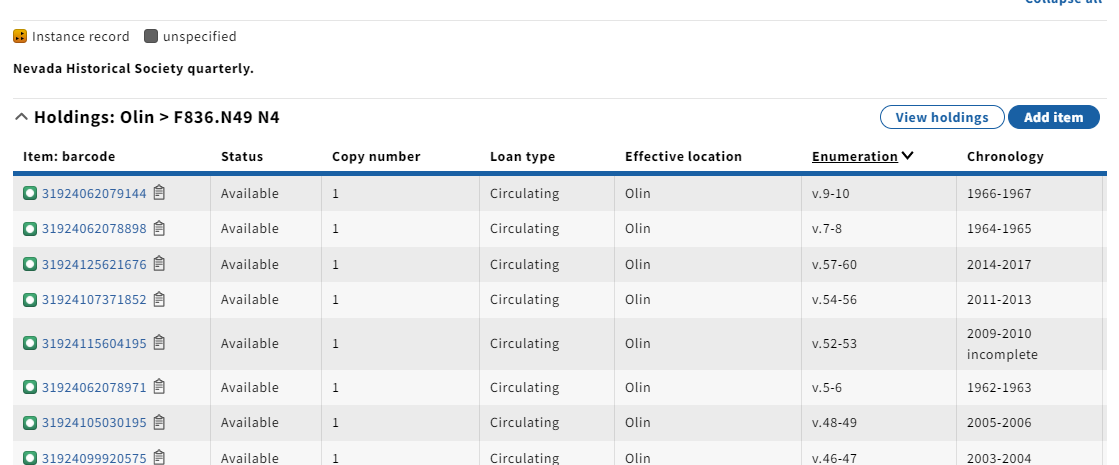Copy barcode 31924062079144 using clipboard icon

[x=159, y=193]
